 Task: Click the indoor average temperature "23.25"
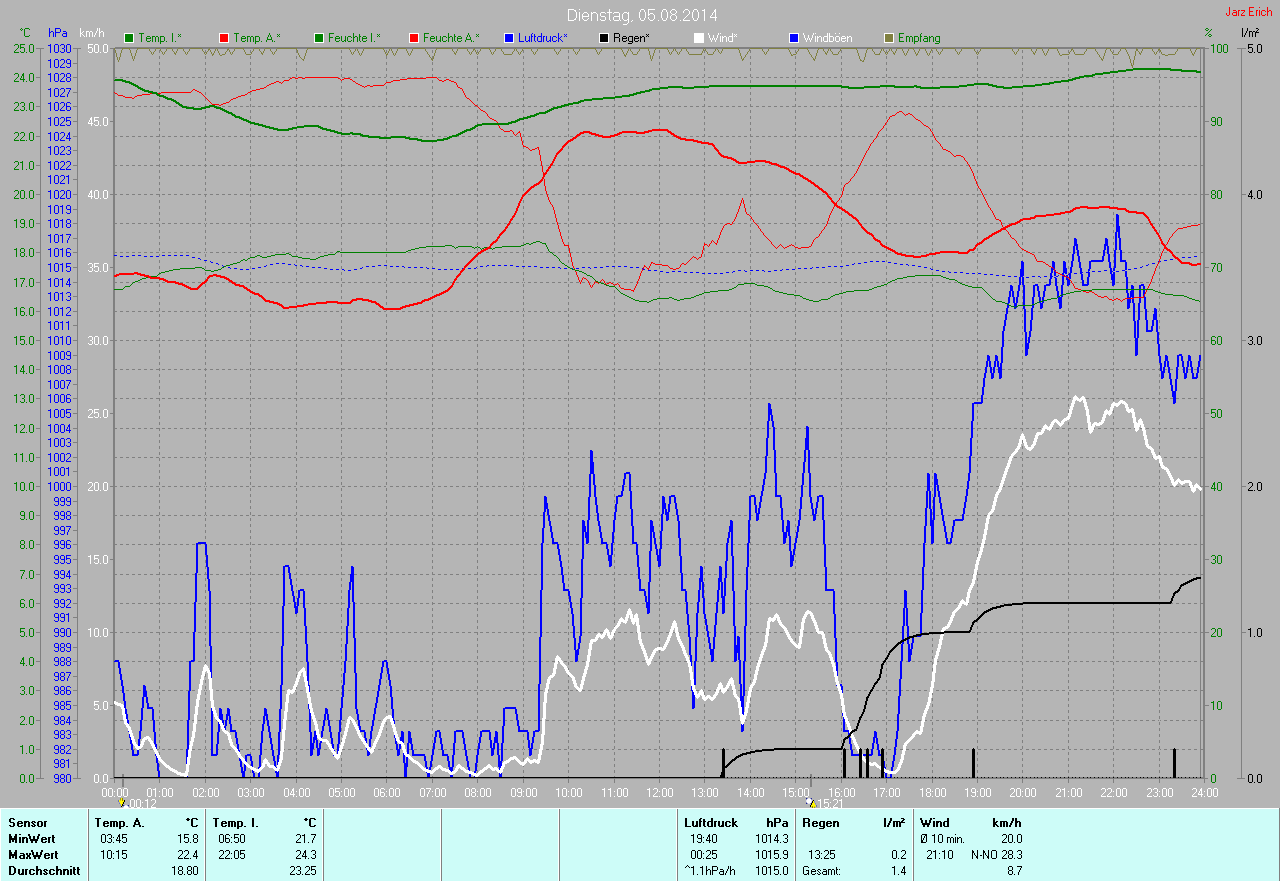[x=302, y=871]
